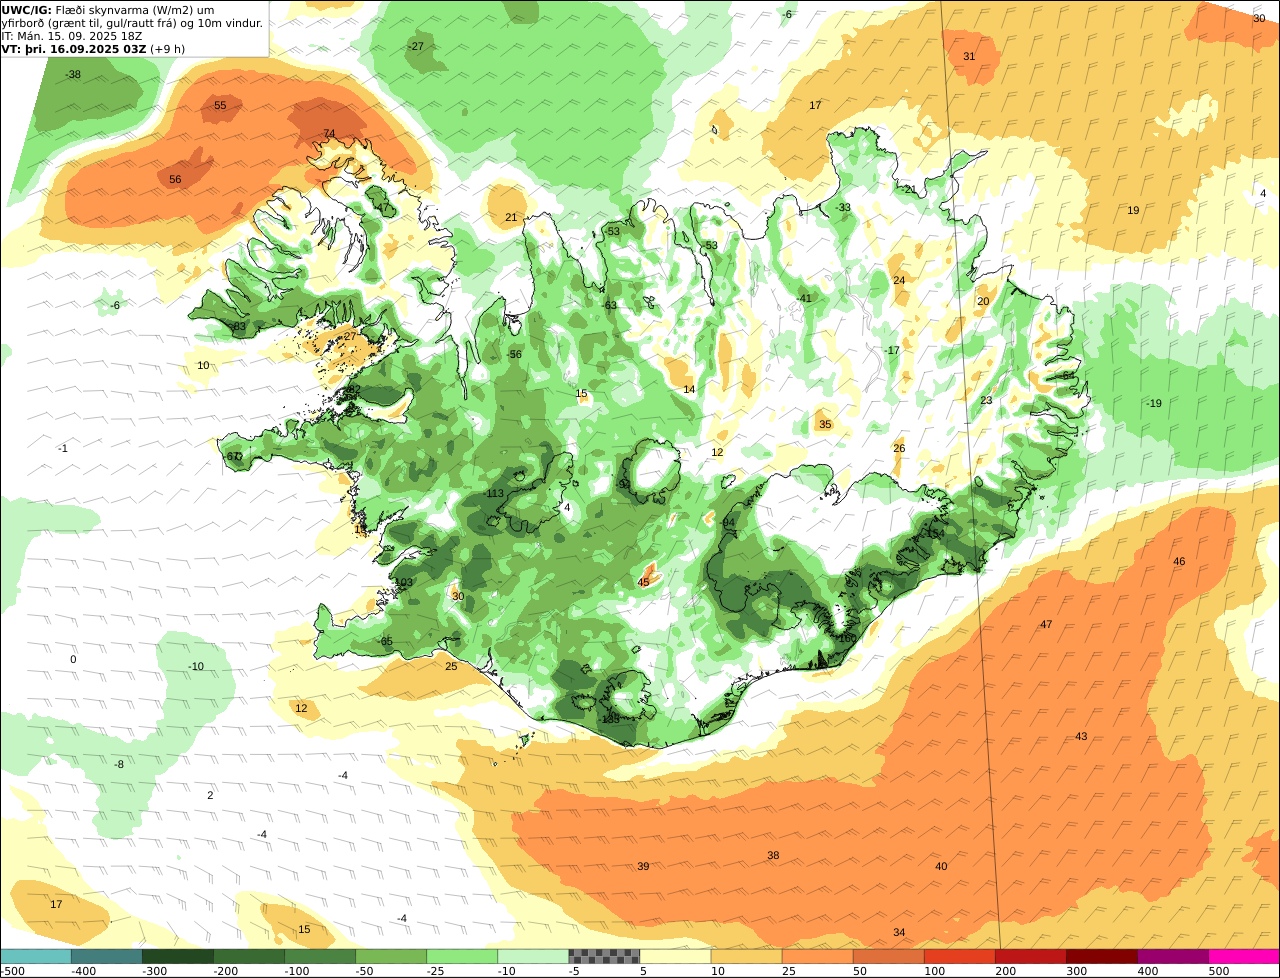Image resolution: width=1280 pixels, height=978 pixels.
Task: Click the map value '45'
Action: coord(643,583)
